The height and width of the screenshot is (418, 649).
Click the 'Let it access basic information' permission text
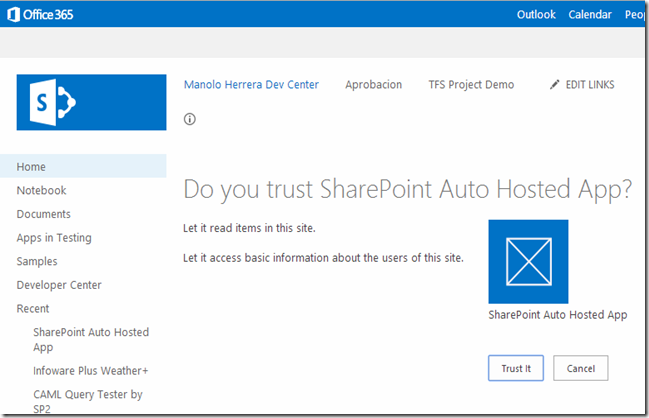click(x=323, y=258)
